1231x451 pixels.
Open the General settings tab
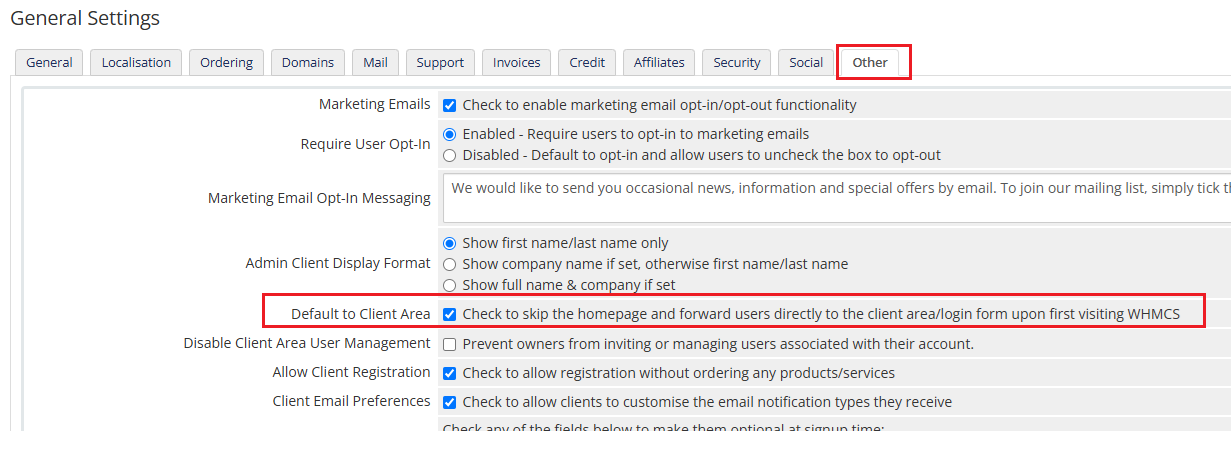click(49, 62)
